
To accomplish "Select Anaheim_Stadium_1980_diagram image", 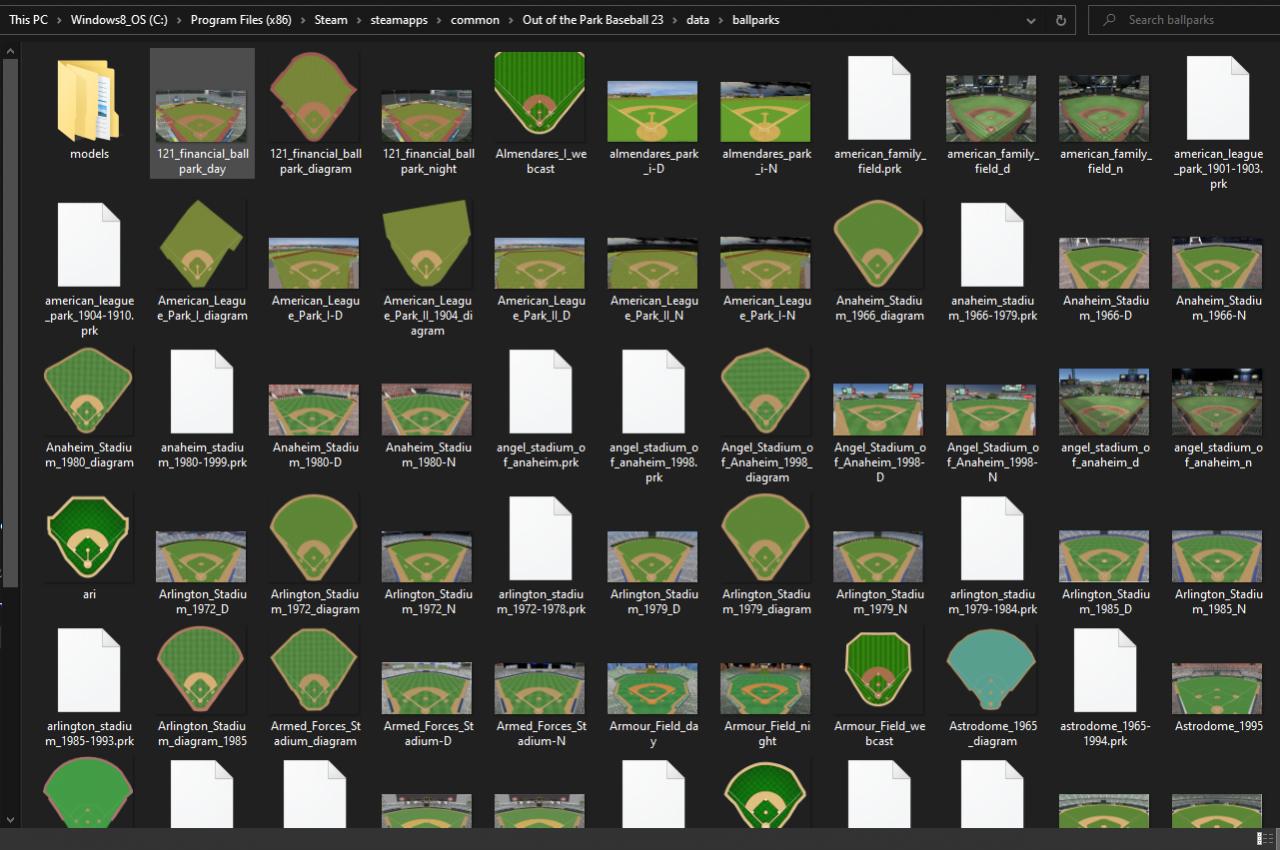I will 90,407.
